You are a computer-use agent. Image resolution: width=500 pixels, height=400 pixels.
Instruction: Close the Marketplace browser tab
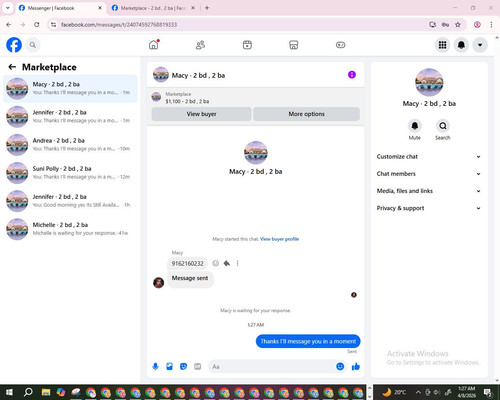pyautogui.click(x=193, y=8)
